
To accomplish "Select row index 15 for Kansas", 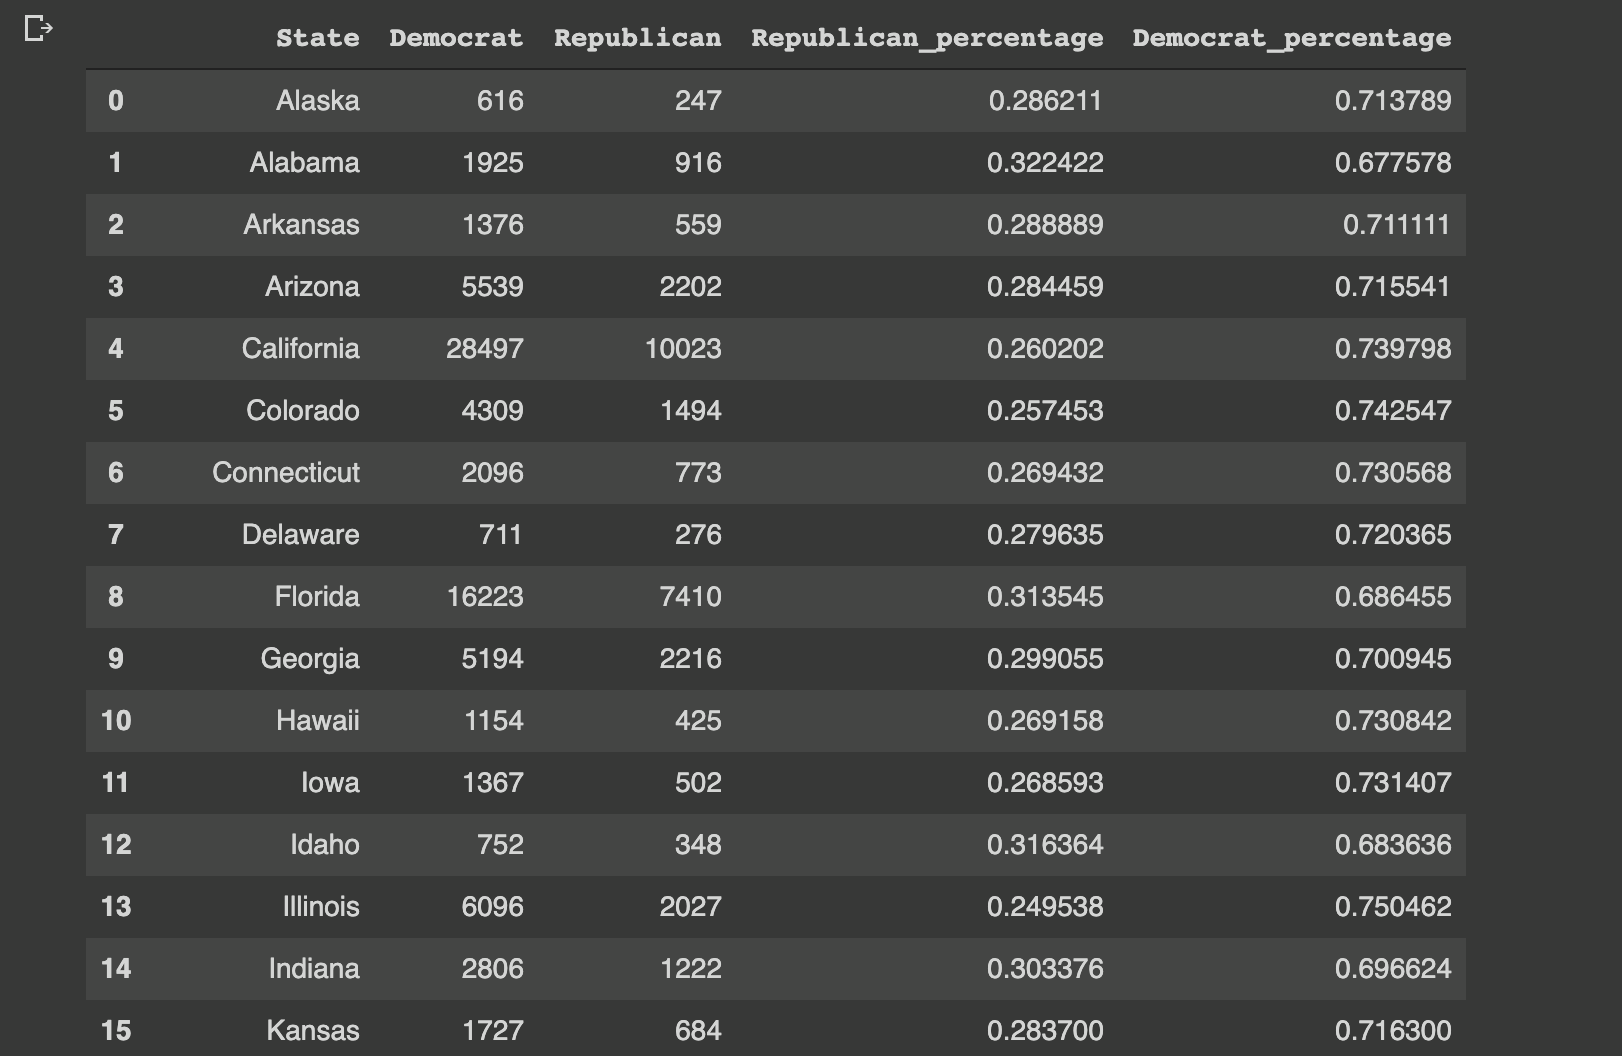I will pos(116,1030).
